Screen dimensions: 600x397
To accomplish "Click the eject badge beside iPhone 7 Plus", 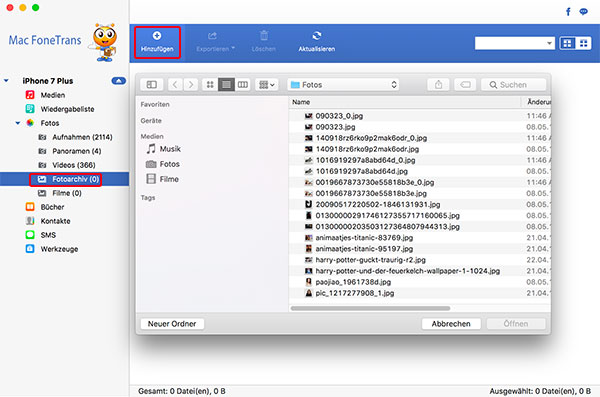I will click(119, 81).
